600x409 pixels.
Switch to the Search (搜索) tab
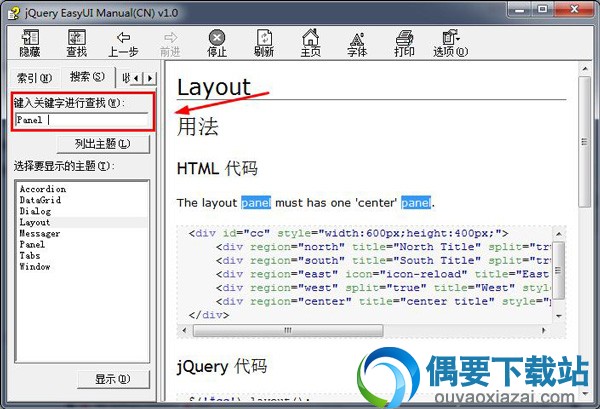coord(87,77)
